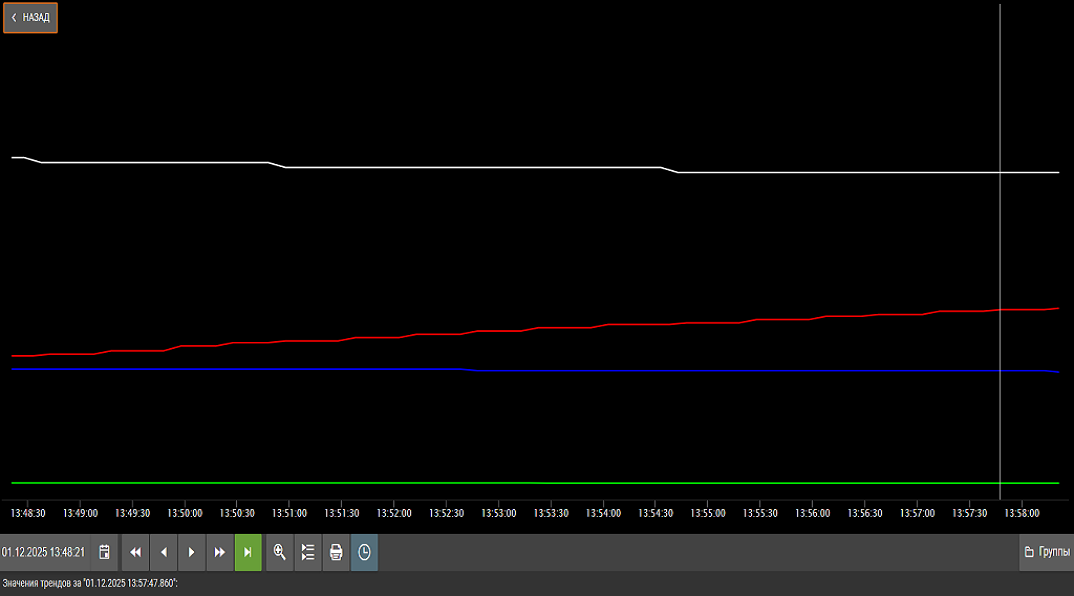Select the blue trend line
The width and height of the screenshot is (1074, 596).
pos(300,369)
